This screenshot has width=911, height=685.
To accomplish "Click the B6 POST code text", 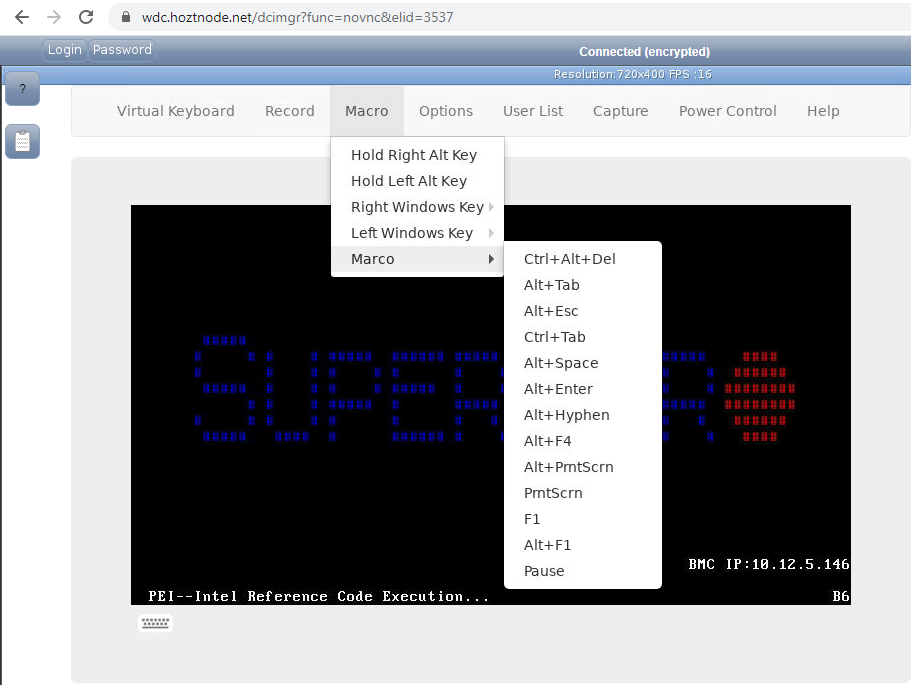I will coord(841,596).
